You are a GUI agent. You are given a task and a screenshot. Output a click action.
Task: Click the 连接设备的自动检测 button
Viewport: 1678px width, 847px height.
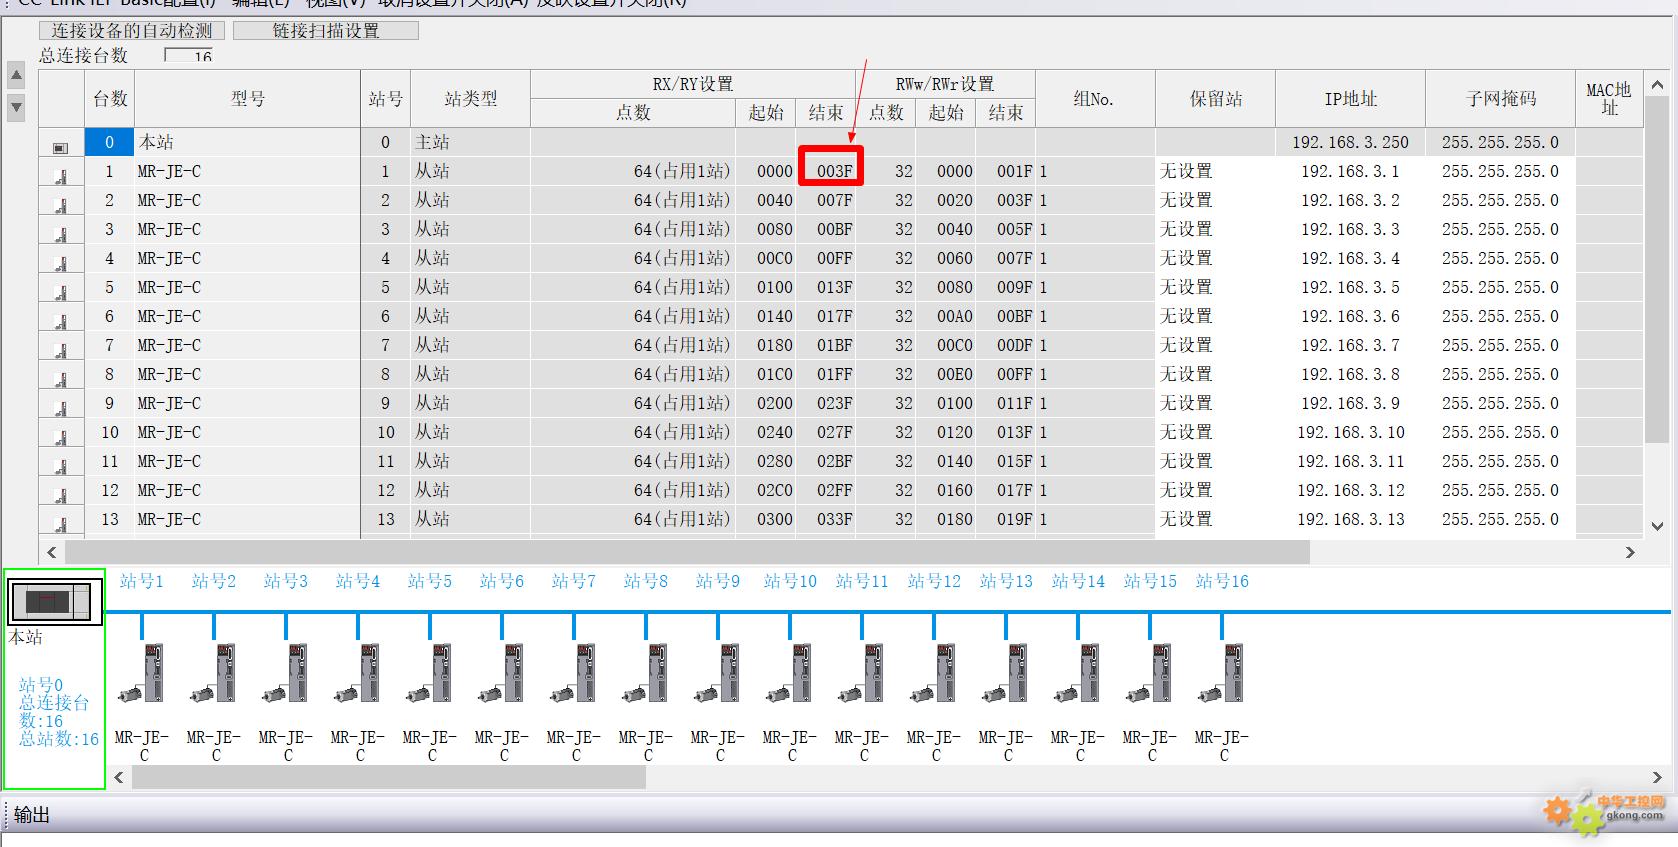pos(130,31)
